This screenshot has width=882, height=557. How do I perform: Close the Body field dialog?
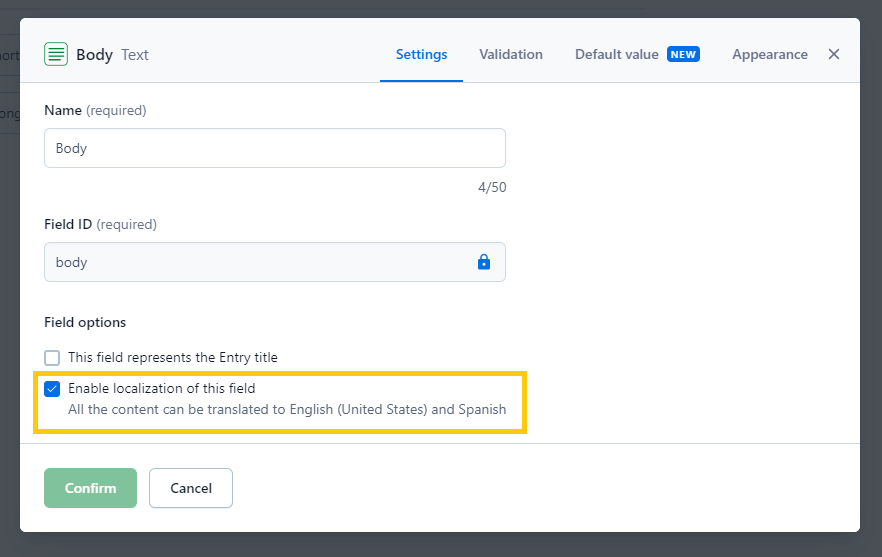pos(834,54)
